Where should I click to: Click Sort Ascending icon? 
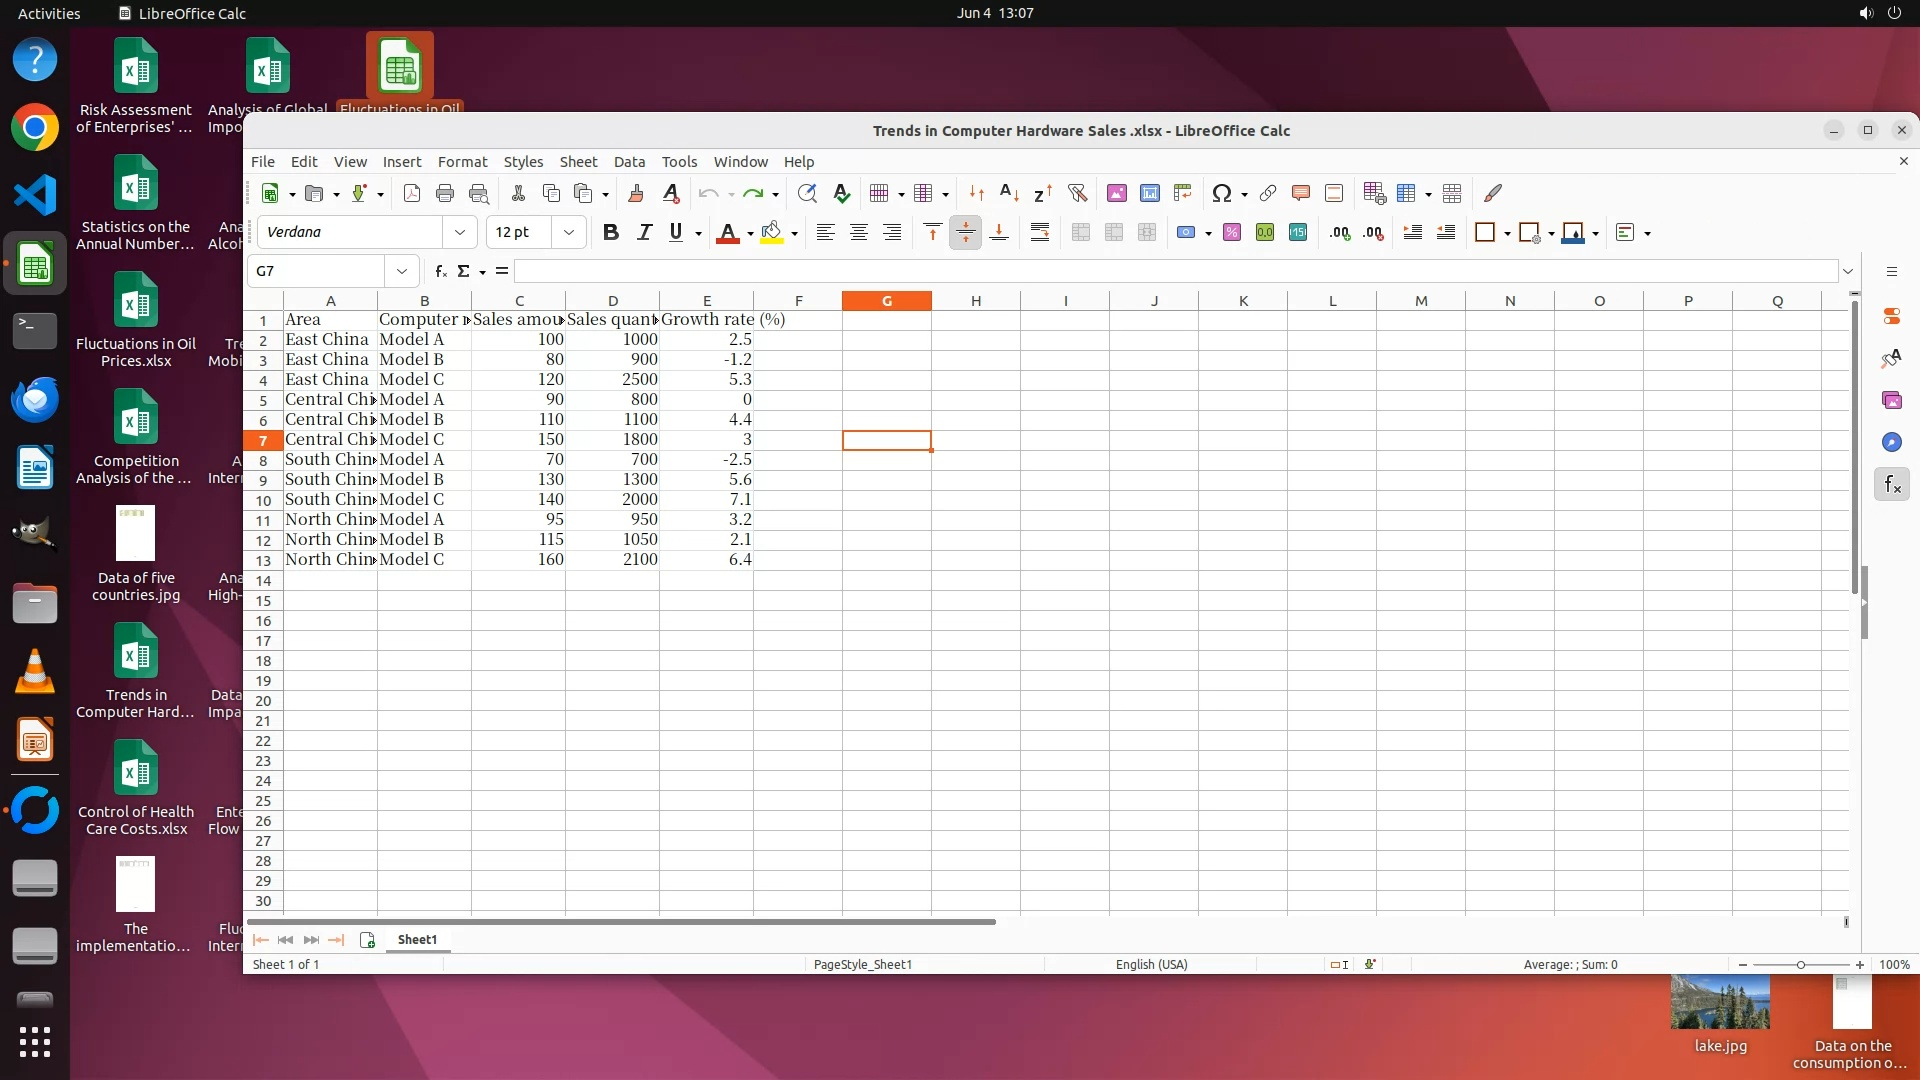[x=1009, y=194]
